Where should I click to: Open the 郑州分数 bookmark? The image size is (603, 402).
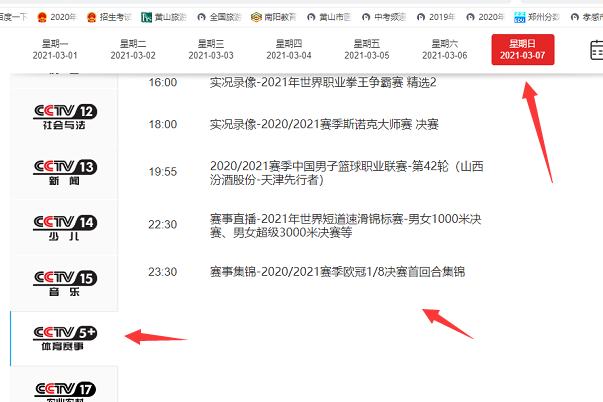click(537, 17)
